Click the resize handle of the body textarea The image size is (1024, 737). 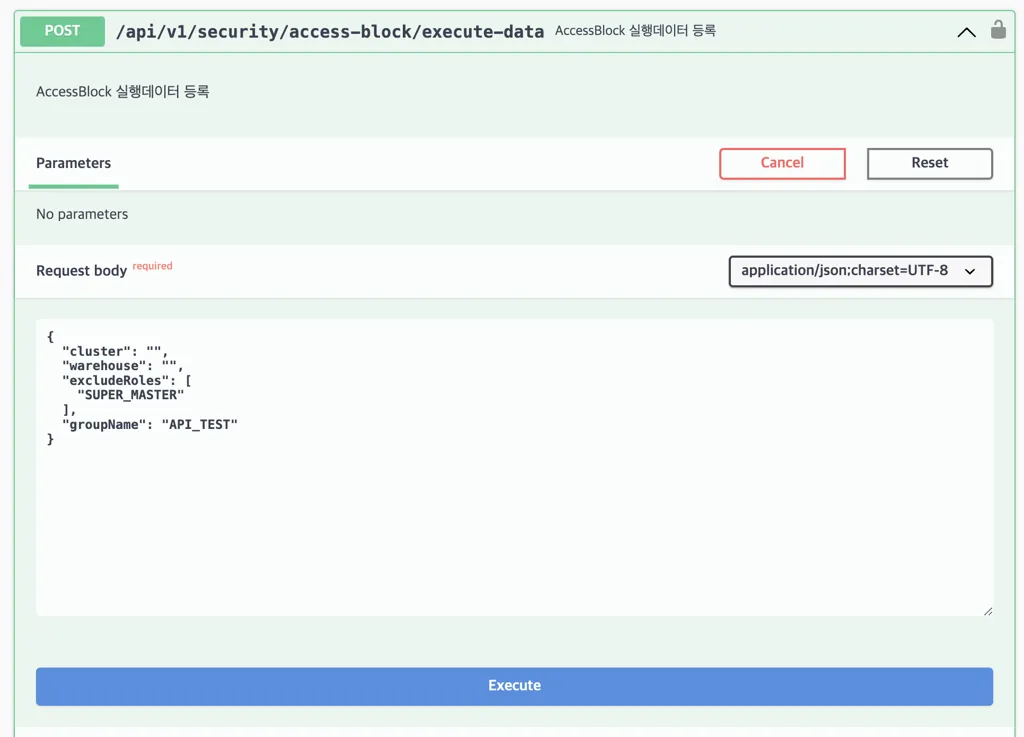[987, 610]
